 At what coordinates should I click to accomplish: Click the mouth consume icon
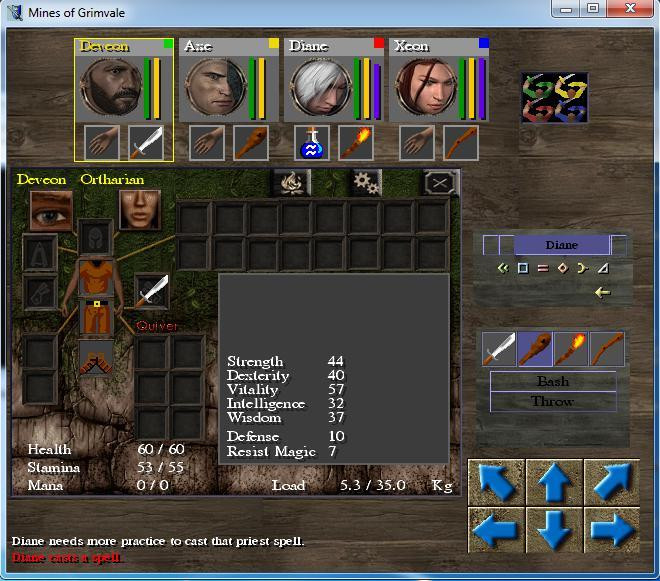(140, 210)
